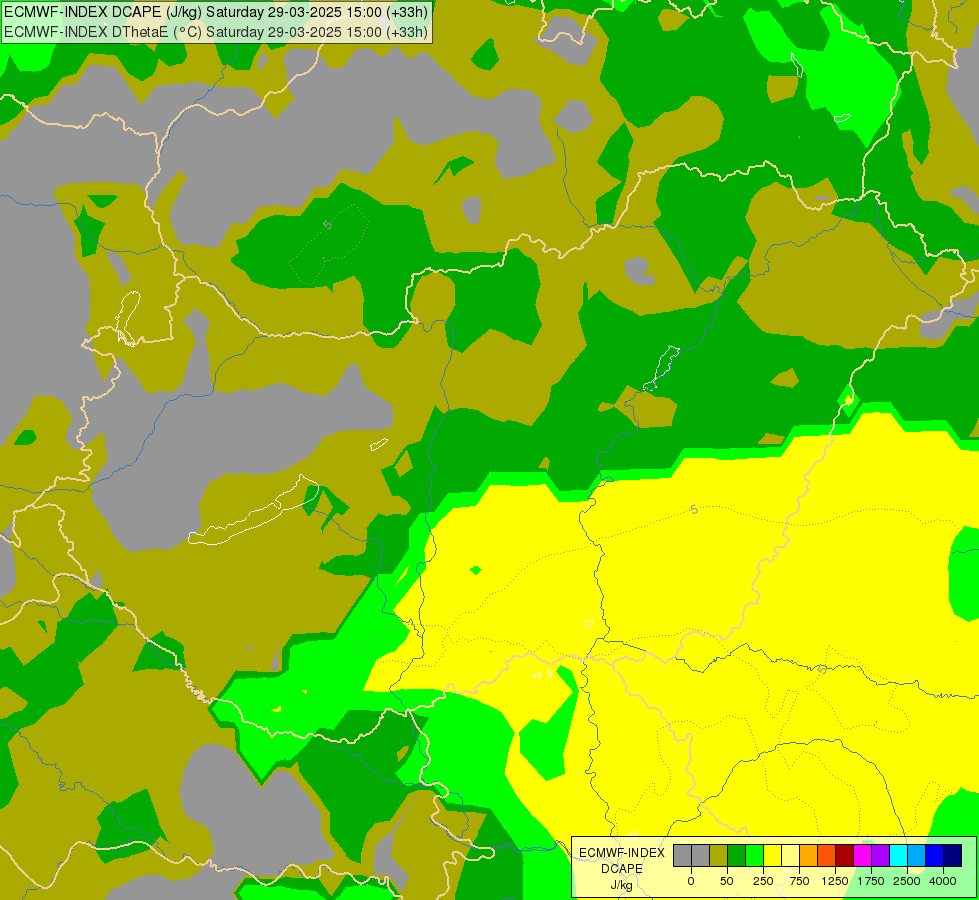979x900 pixels.
Task: Click the ECMWF-INDEX label in the legend
Action: pyautogui.click(x=622, y=853)
